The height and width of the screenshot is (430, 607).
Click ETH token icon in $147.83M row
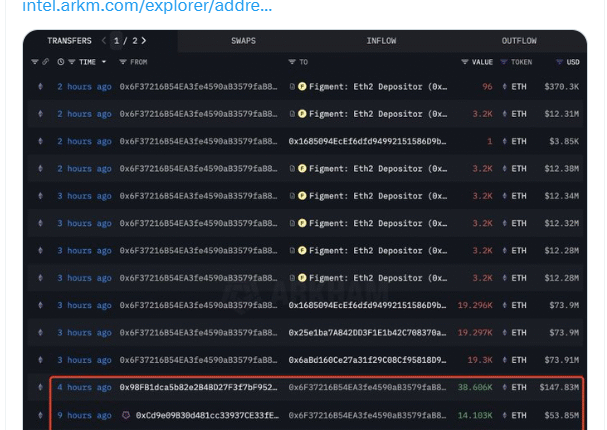[504, 387]
